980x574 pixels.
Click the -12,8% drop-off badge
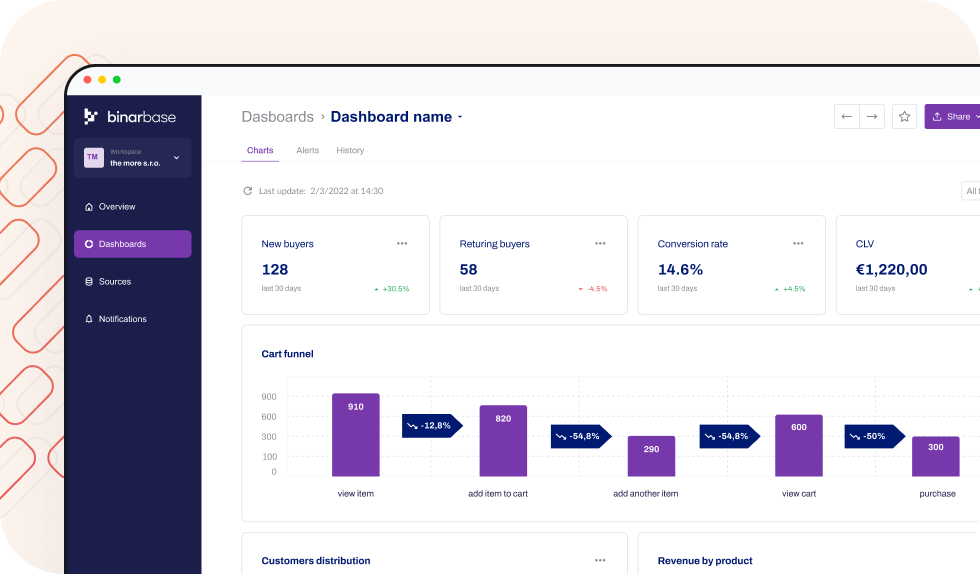(x=432, y=426)
